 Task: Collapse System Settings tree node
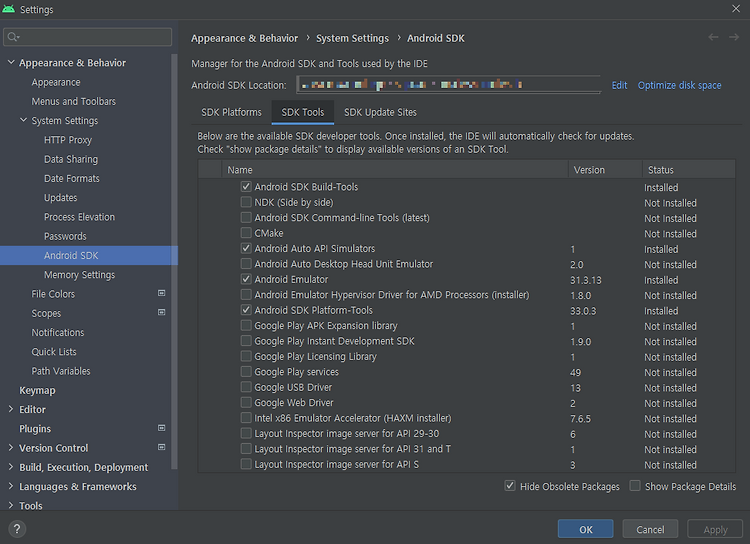pos(23,120)
